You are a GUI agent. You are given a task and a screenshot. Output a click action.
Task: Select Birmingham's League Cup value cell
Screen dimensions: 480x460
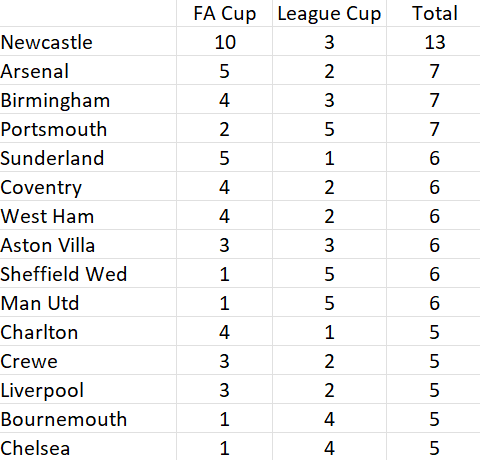329,99
